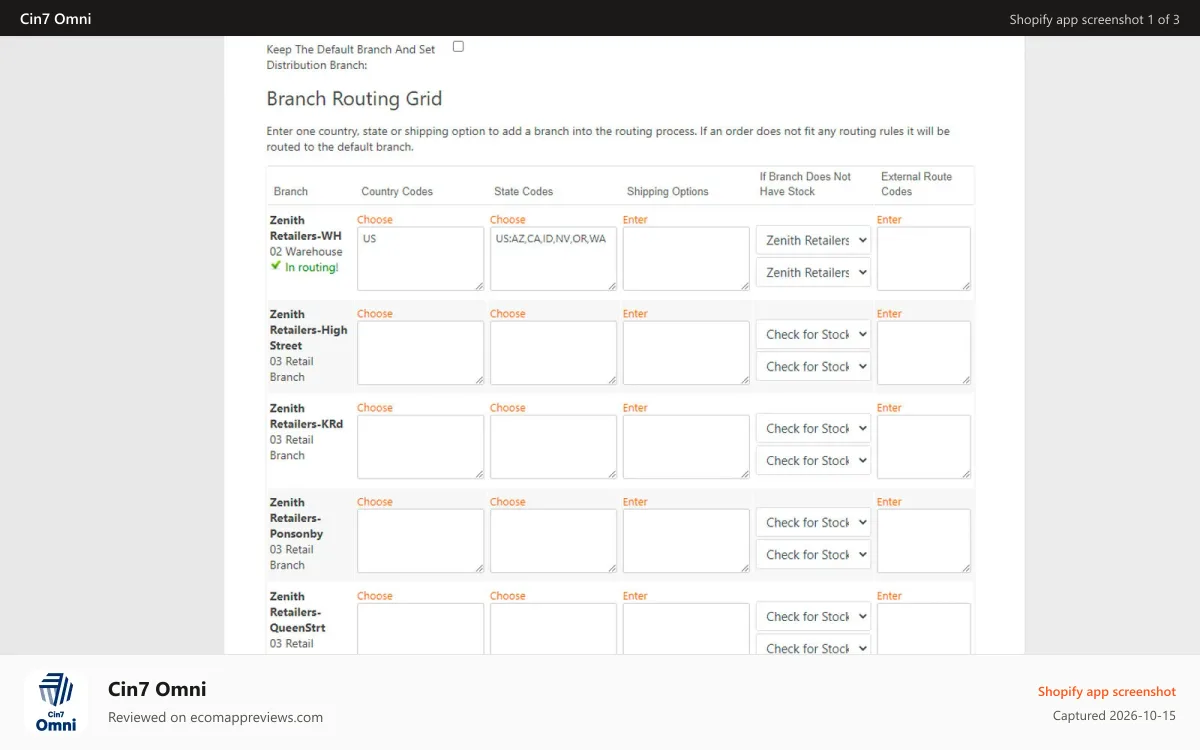1200x750 pixels.
Task: Click Choose link above Retailers-KRd Country Codes
Action: tap(375, 408)
